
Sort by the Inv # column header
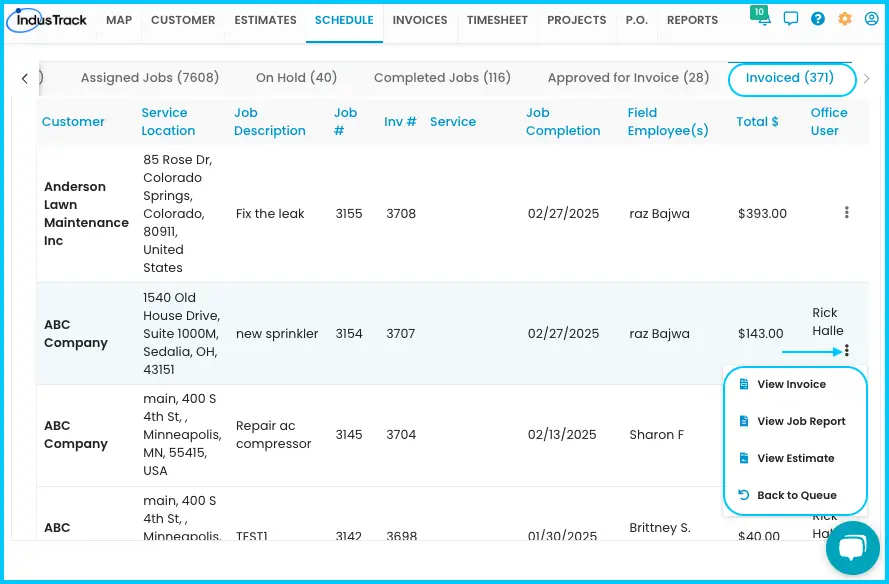[400, 121]
